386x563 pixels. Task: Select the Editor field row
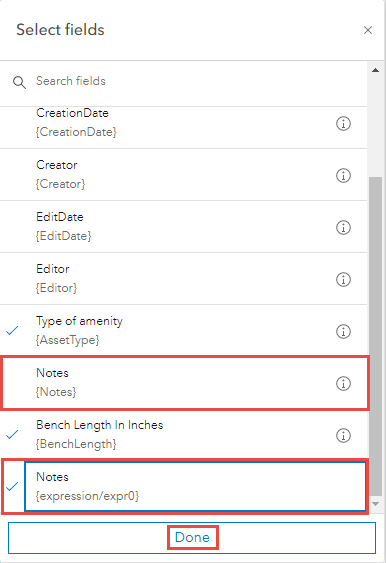tap(183, 279)
